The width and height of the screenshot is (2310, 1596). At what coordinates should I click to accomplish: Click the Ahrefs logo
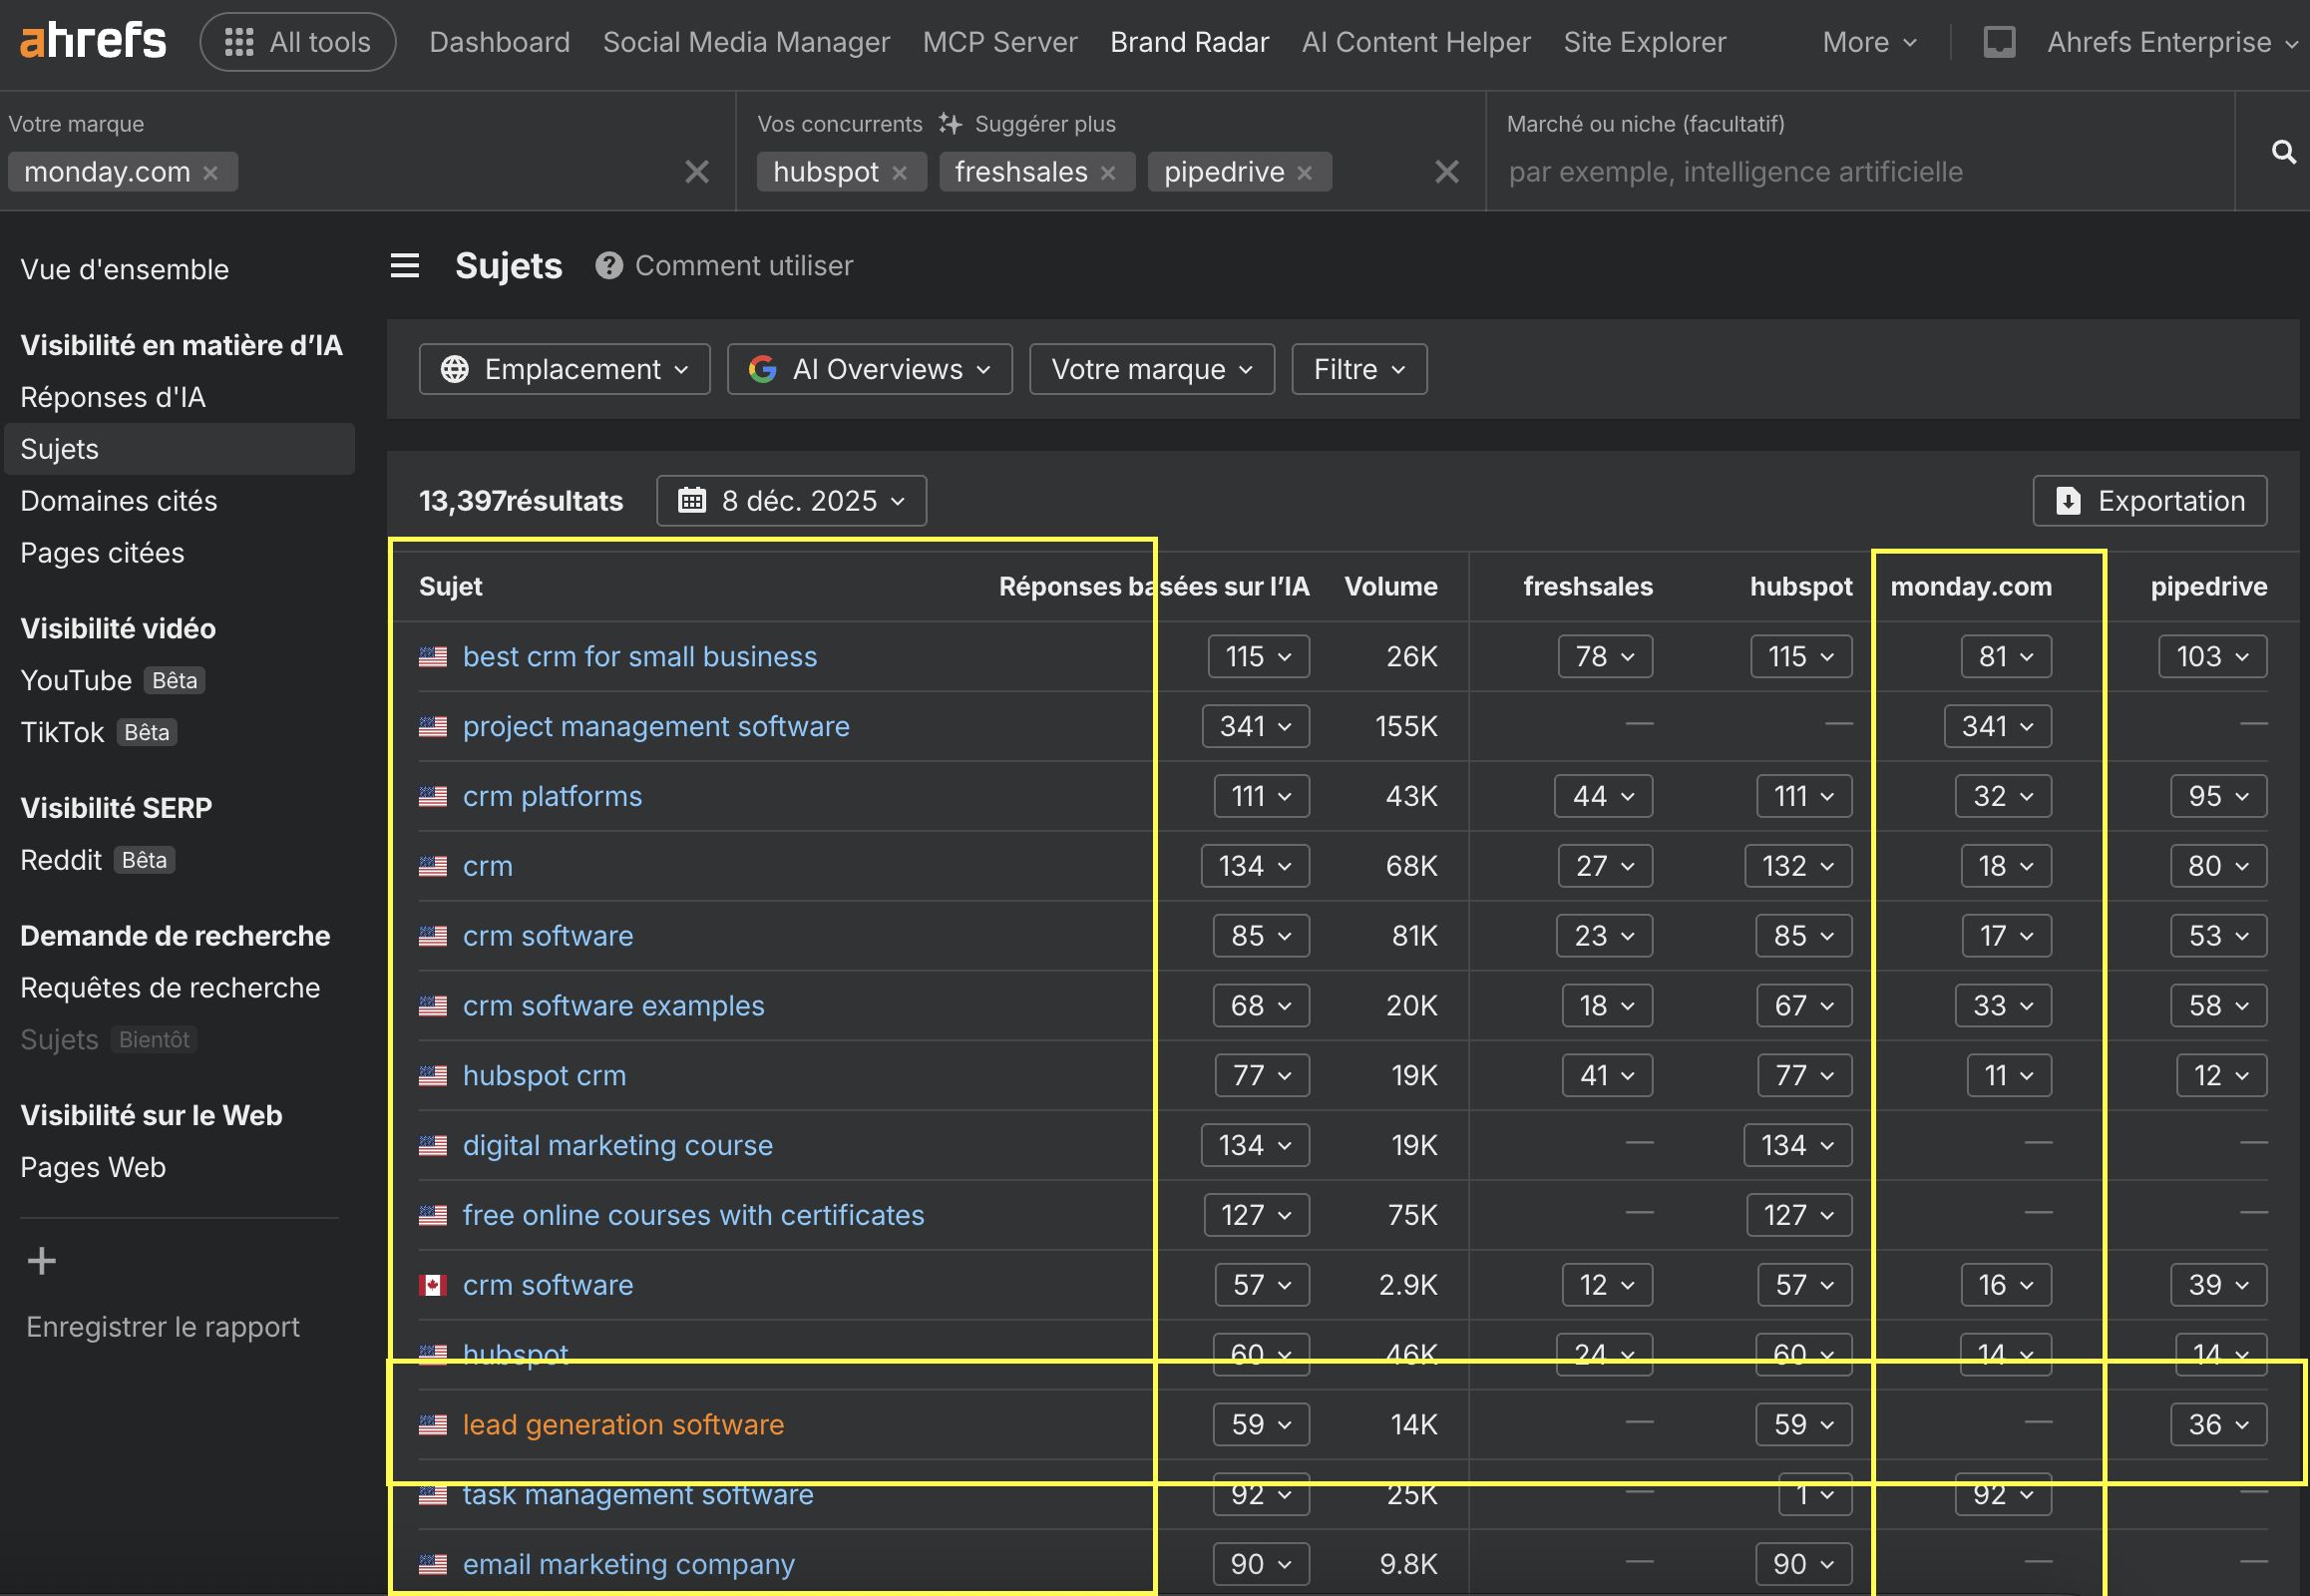(x=92, y=40)
